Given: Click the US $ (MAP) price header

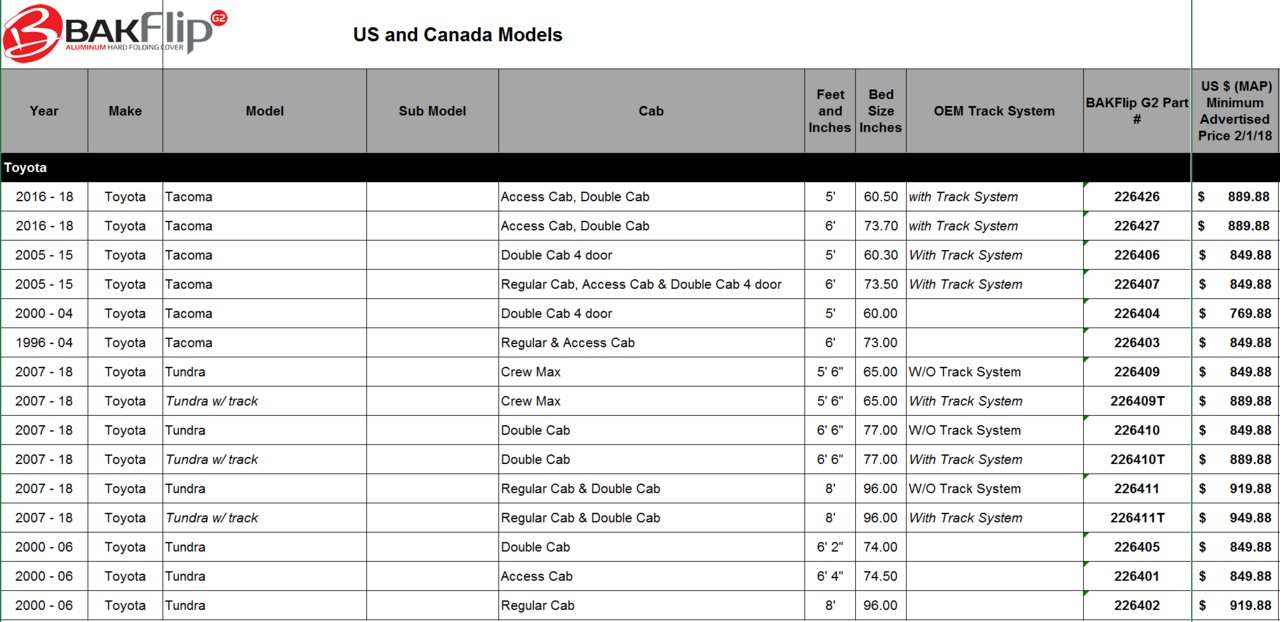Looking at the screenshot, I should pyautogui.click(x=1236, y=111).
